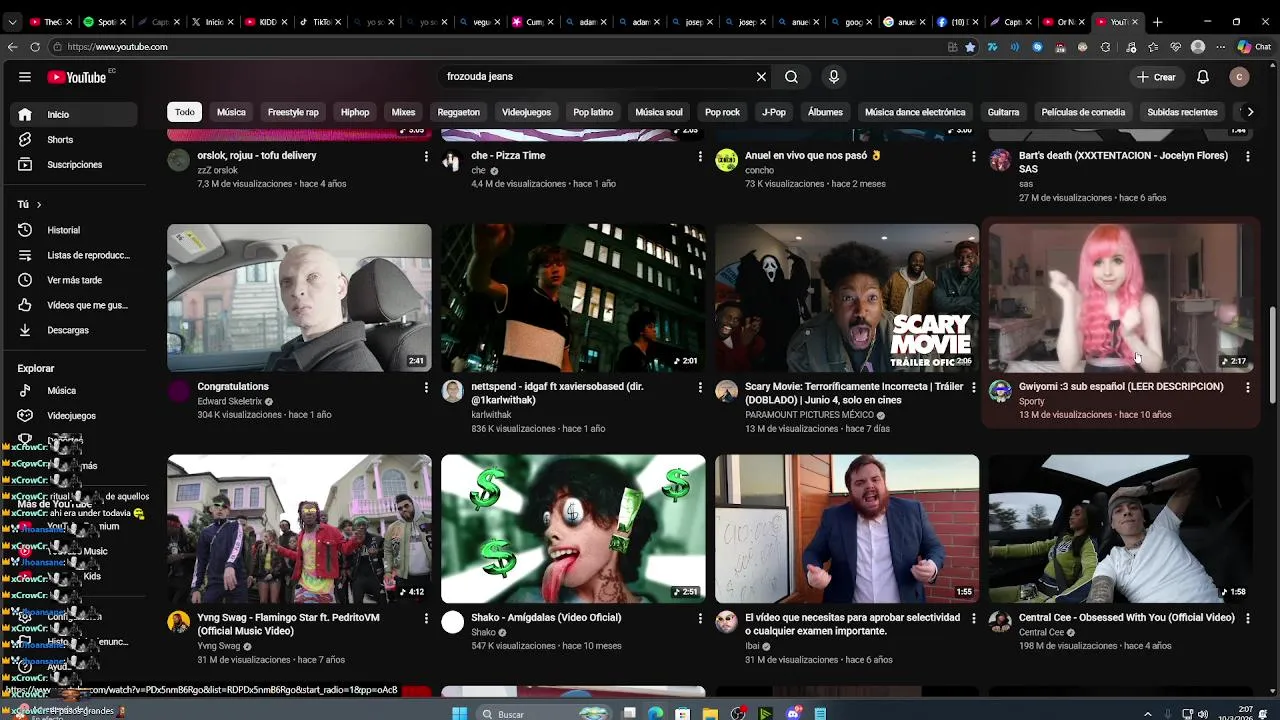Viewport: 1280px width, 720px height.
Task: Open Discord from the taskbar
Action: 793,714
